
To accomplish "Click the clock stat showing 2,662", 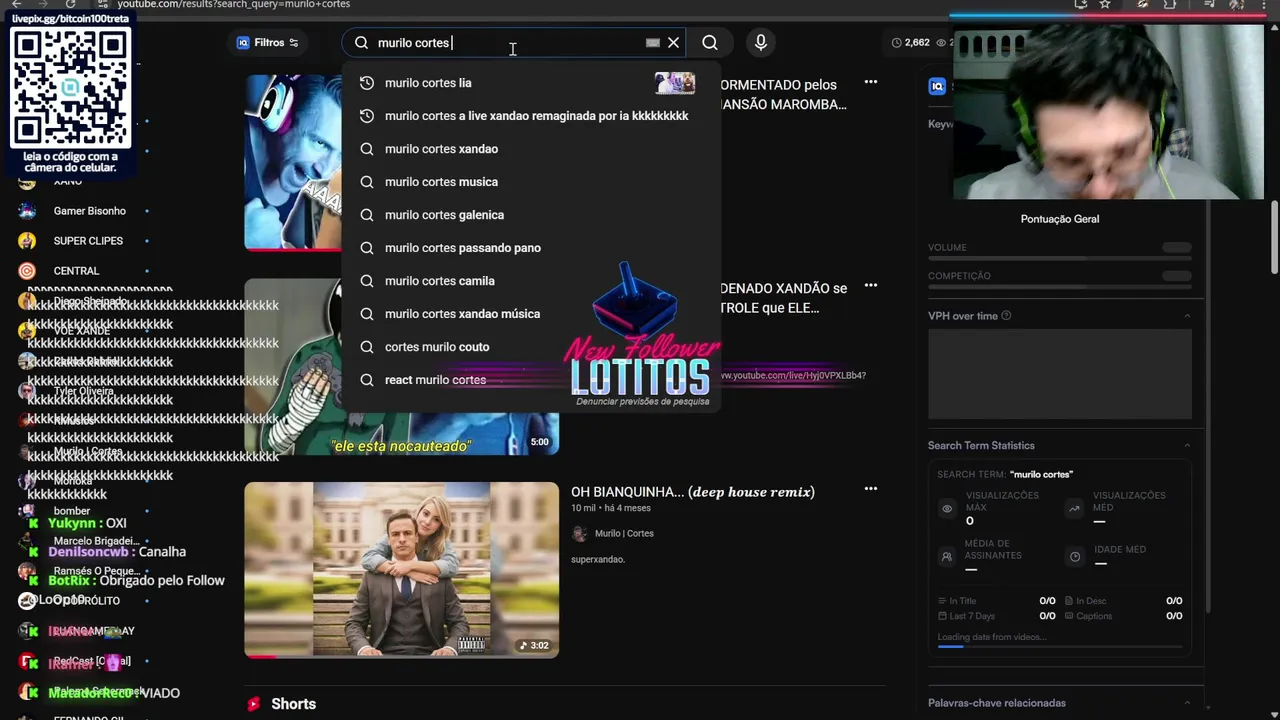I will (x=910, y=43).
